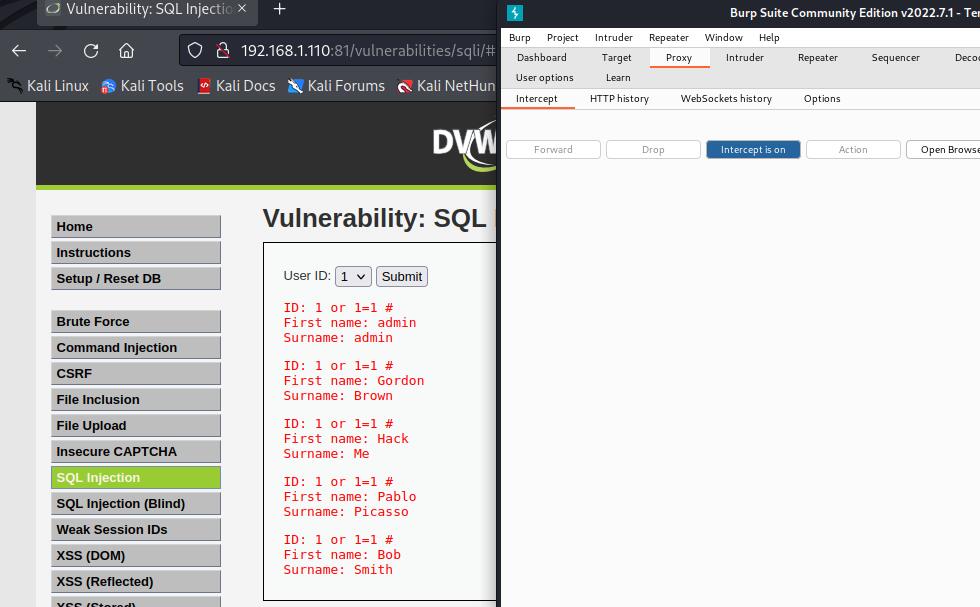Go back in Firefox browser
Viewport: 980px width, 607px height.
[x=19, y=51]
